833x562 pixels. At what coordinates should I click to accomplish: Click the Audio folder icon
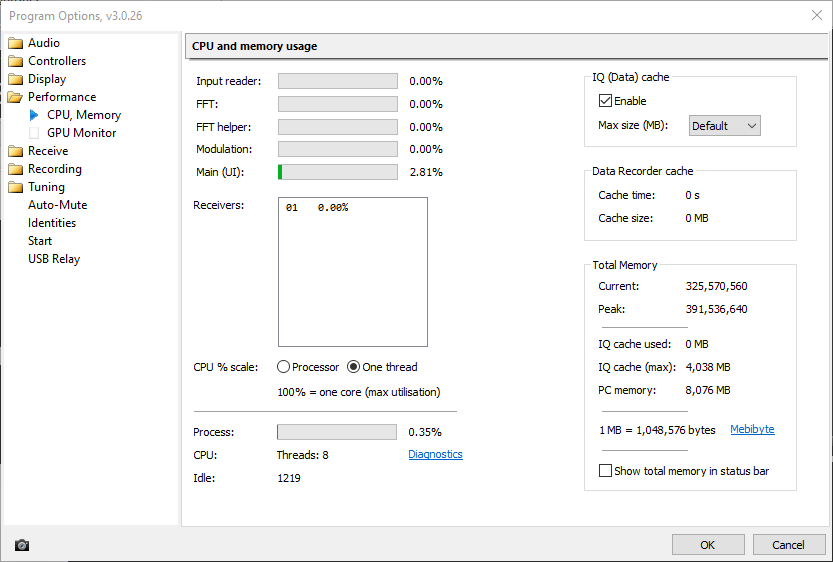pyautogui.click(x=15, y=43)
